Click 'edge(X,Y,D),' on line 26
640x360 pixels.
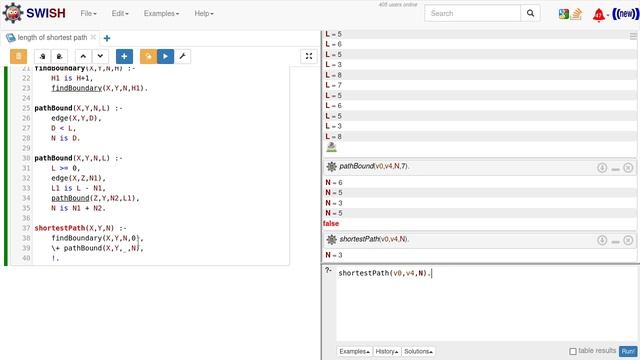[76, 118]
